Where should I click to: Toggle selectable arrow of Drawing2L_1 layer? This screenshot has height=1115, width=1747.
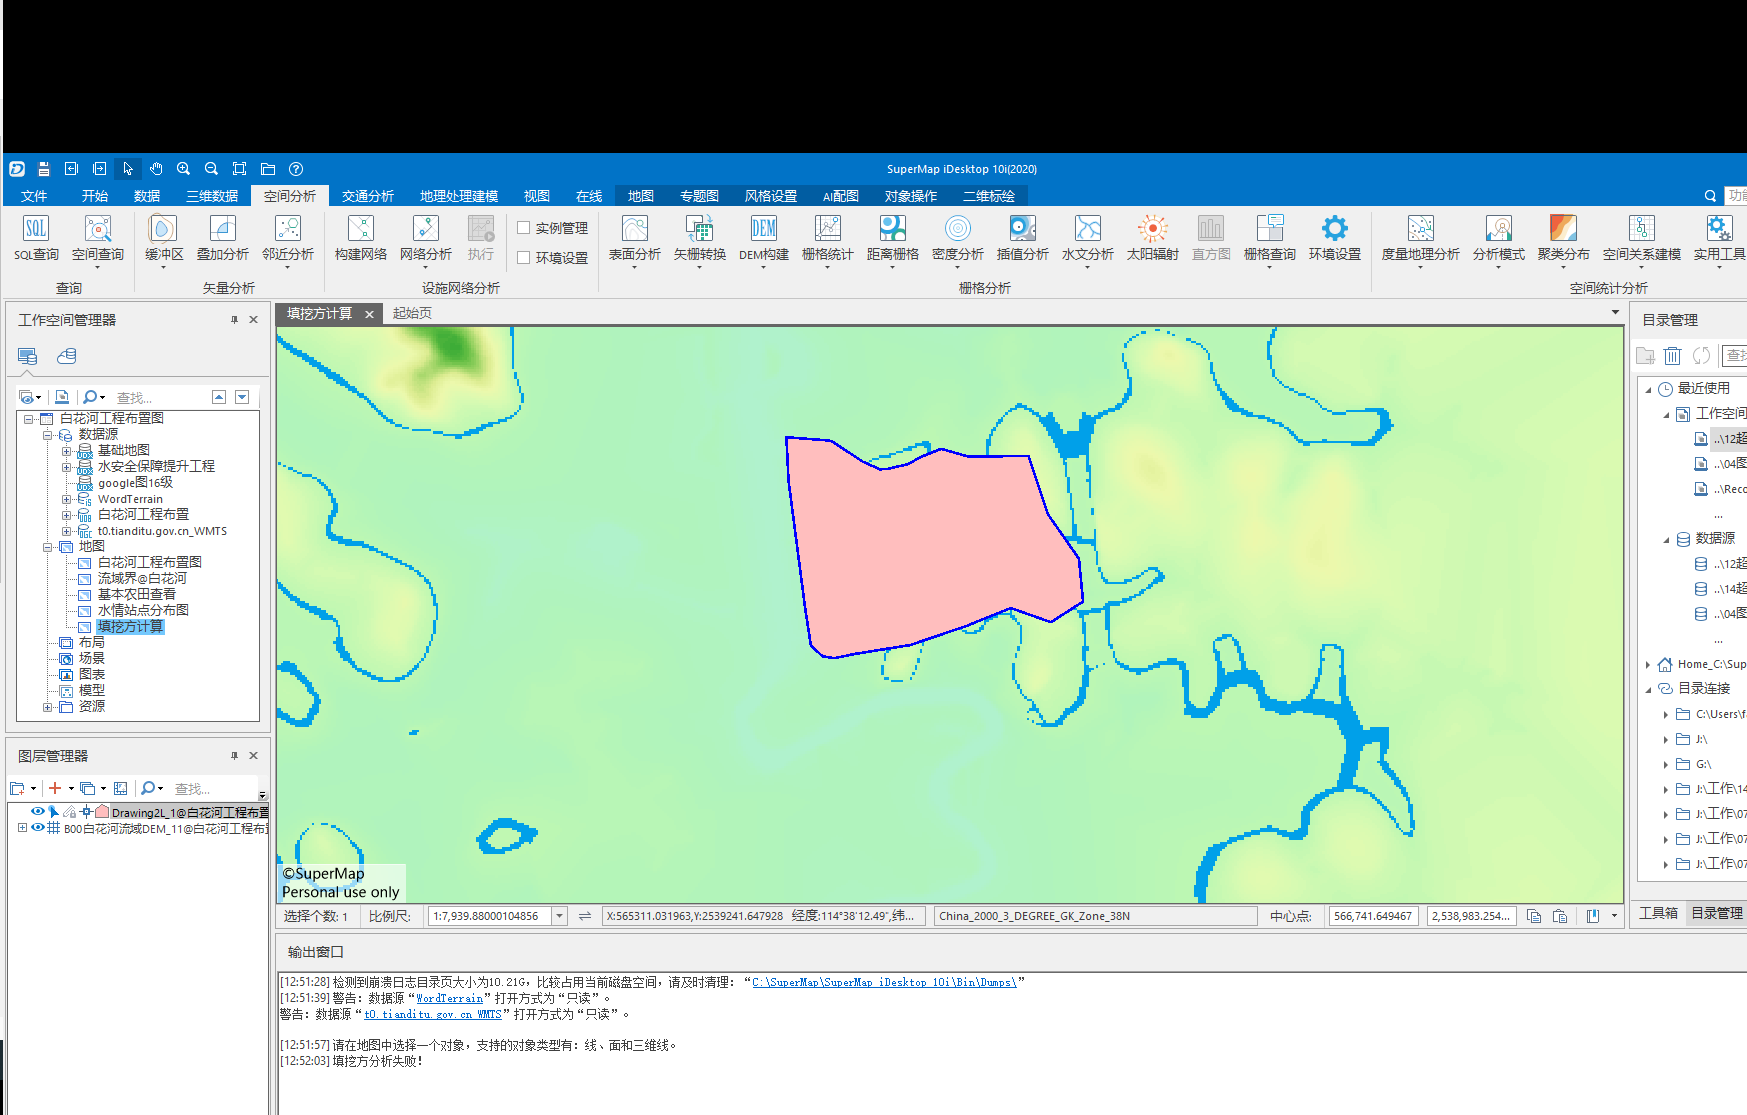pyautogui.click(x=54, y=812)
